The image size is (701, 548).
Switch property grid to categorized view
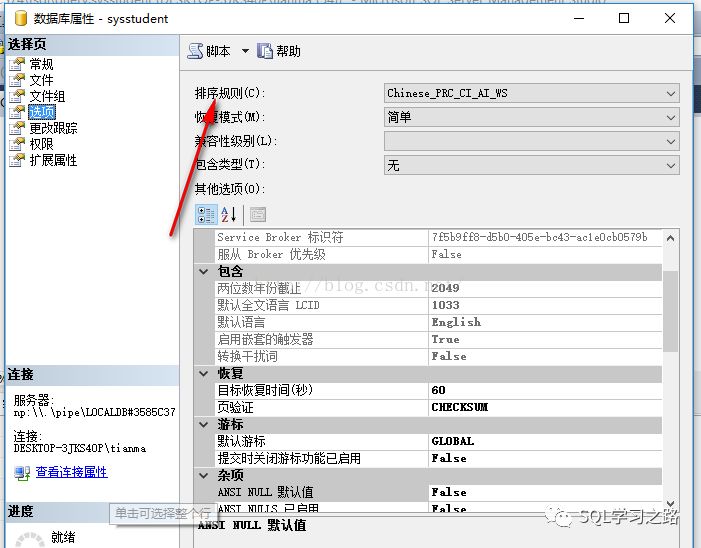(x=206, y=214)
